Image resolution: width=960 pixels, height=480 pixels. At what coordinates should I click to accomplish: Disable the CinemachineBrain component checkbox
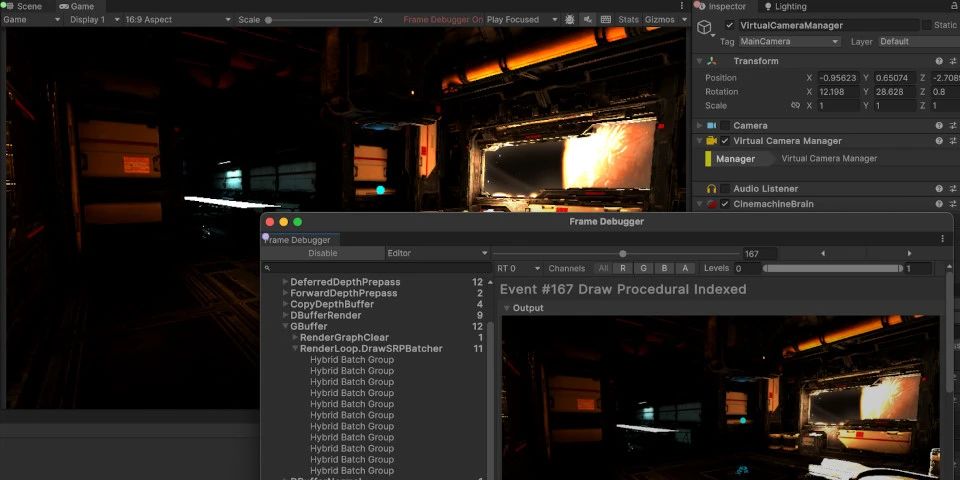[725, 204]
